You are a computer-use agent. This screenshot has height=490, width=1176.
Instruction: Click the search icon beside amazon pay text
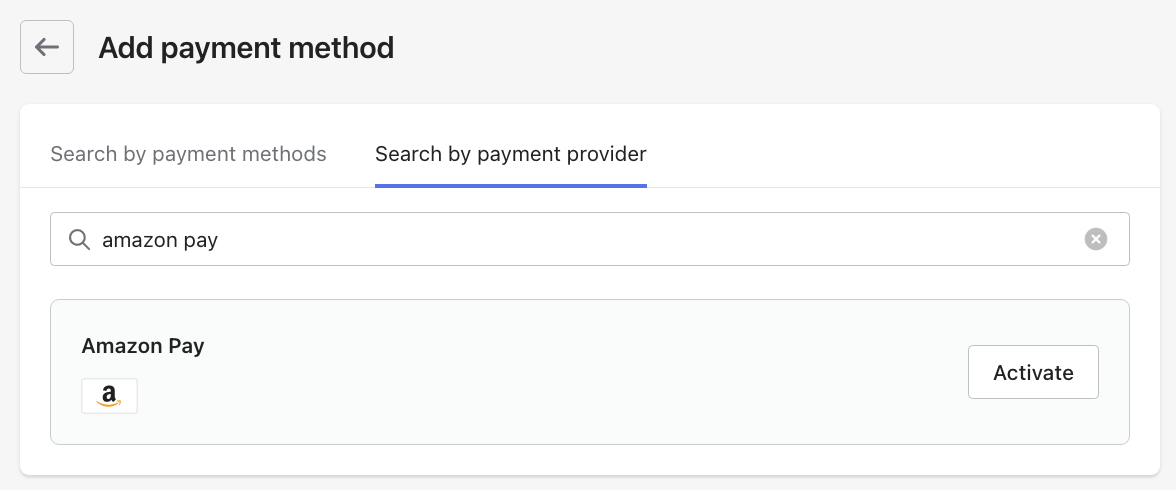click(80, 239)
